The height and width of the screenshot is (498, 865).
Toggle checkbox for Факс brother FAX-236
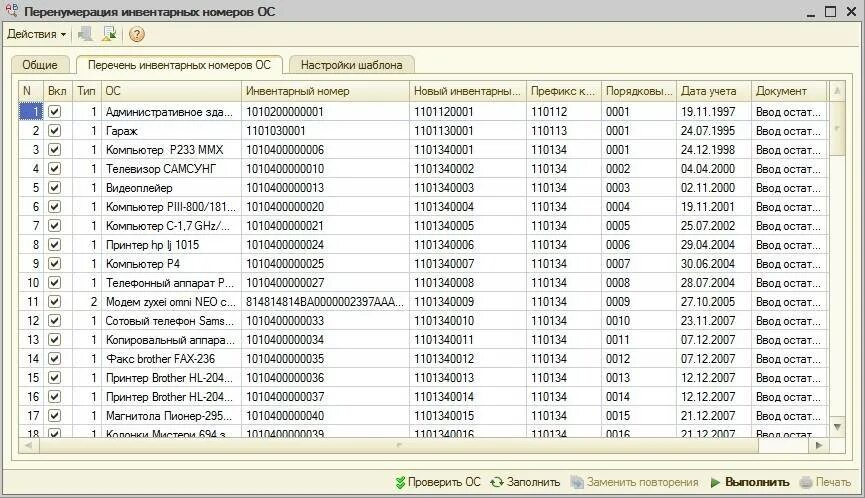(55, 358)
